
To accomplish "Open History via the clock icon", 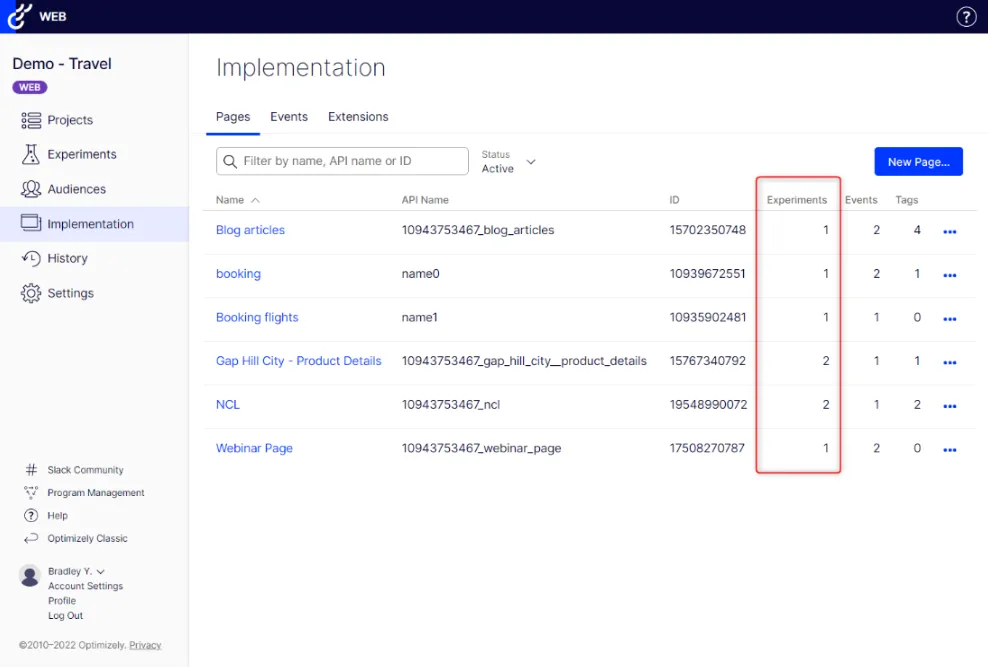I will pos(31,258).
